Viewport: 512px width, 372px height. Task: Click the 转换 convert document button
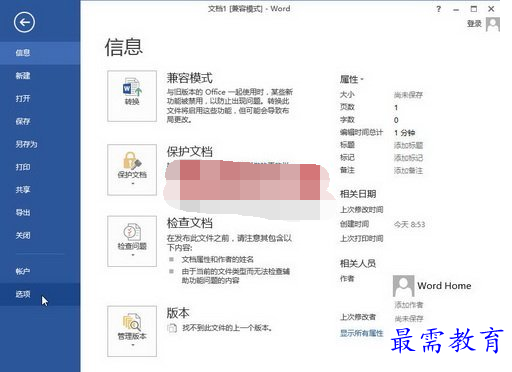(x=132, y=96)
